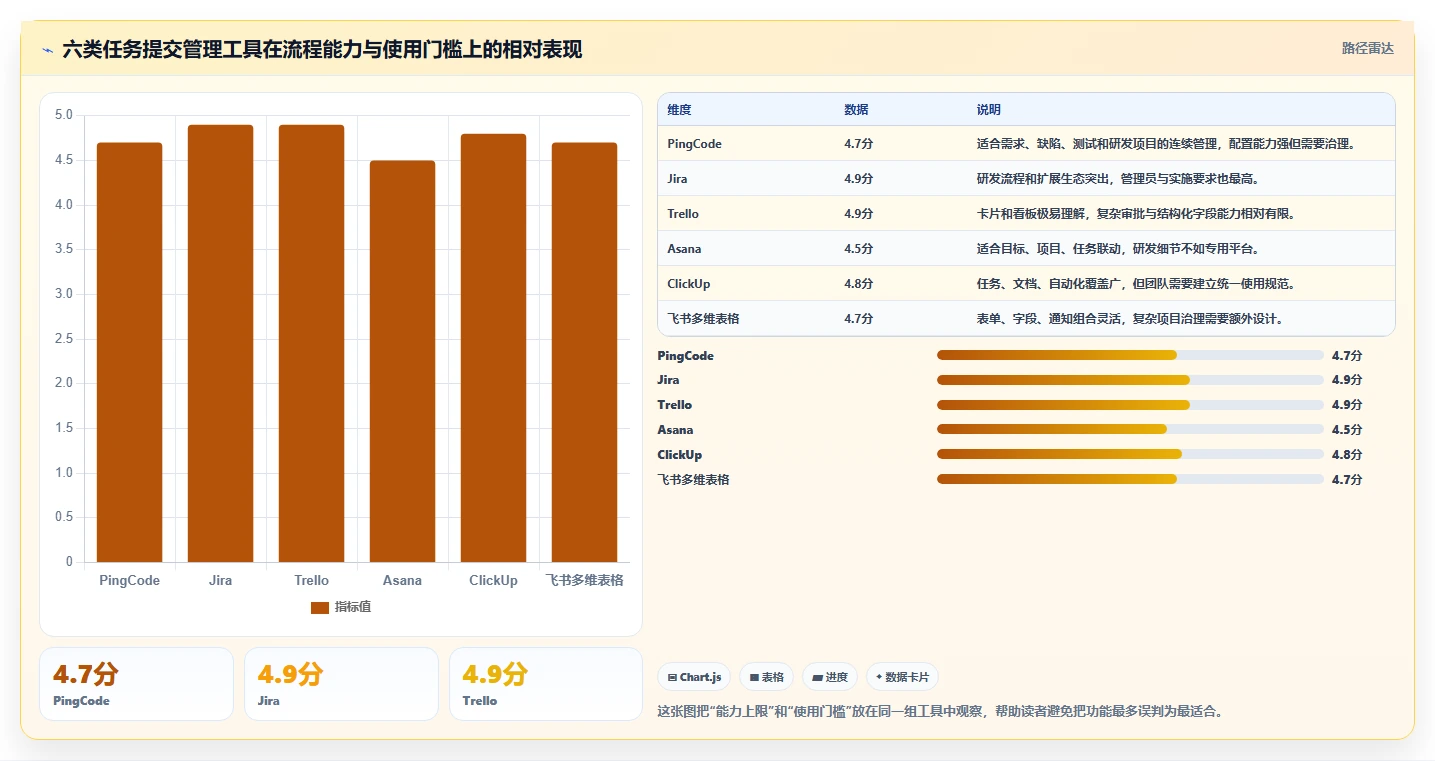Click the PingCode bar in the chart

[130, 352]
